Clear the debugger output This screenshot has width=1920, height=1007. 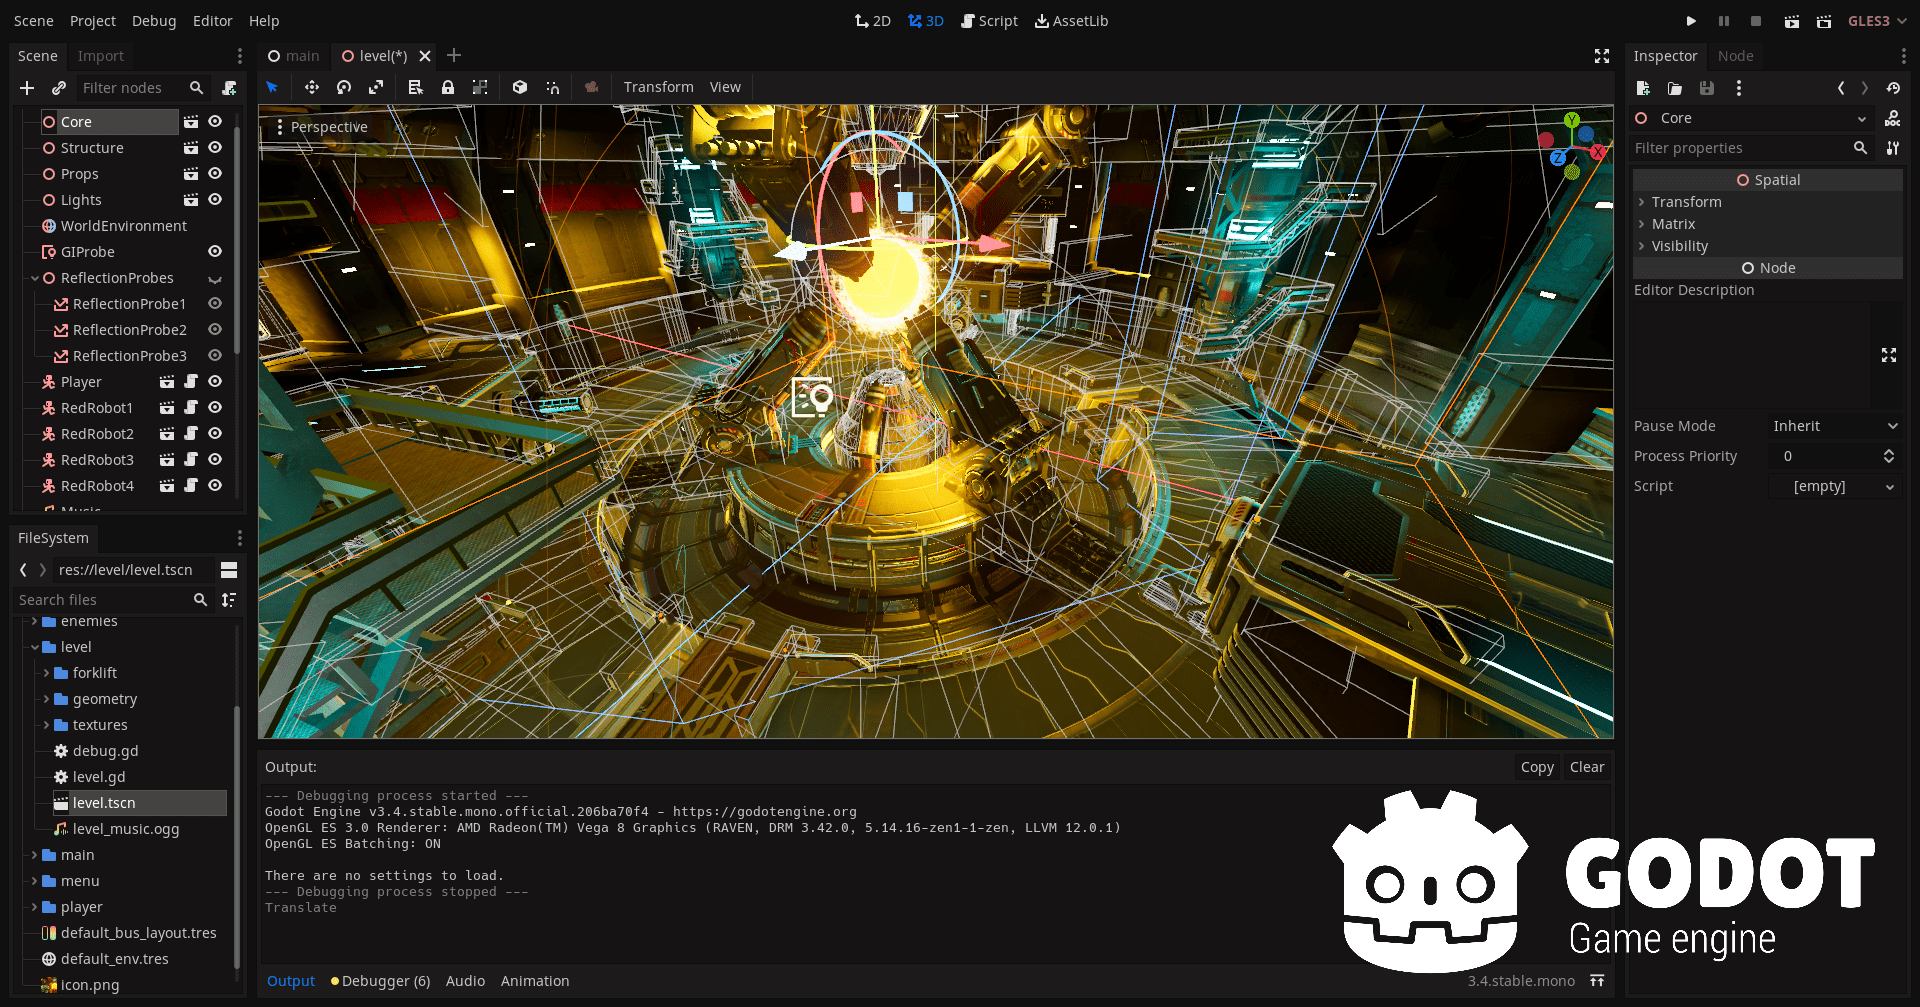point(1587,766)
